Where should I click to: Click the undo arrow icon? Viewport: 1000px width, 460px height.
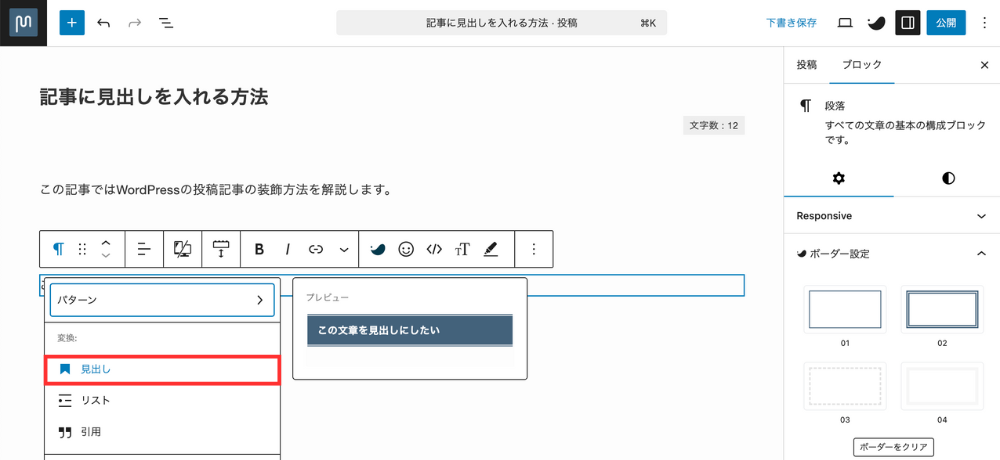point(104,22)
